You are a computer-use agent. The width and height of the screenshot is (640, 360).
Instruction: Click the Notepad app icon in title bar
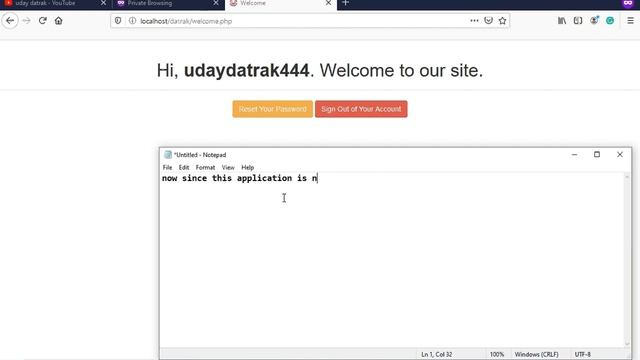168,155
